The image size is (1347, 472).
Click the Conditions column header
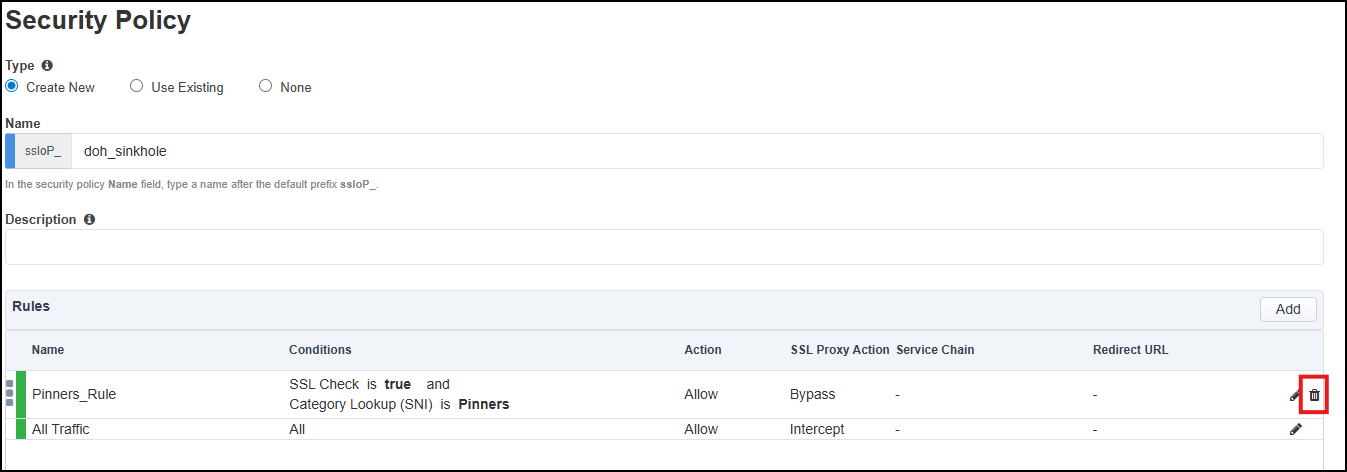(x=320, y=350)
